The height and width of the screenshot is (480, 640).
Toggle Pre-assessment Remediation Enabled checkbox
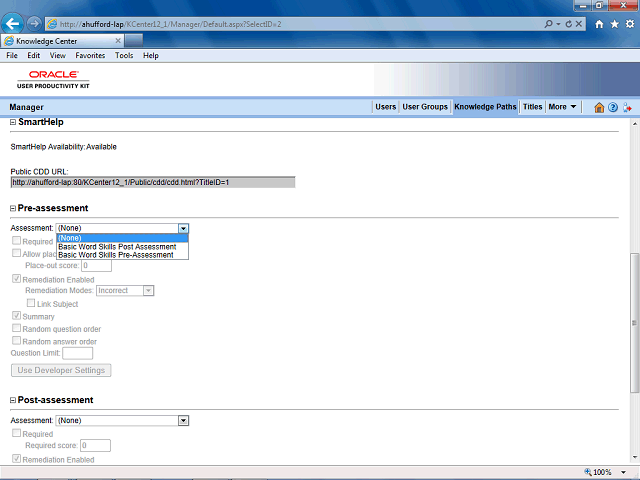pyautogui.click(x=16, y=279)
